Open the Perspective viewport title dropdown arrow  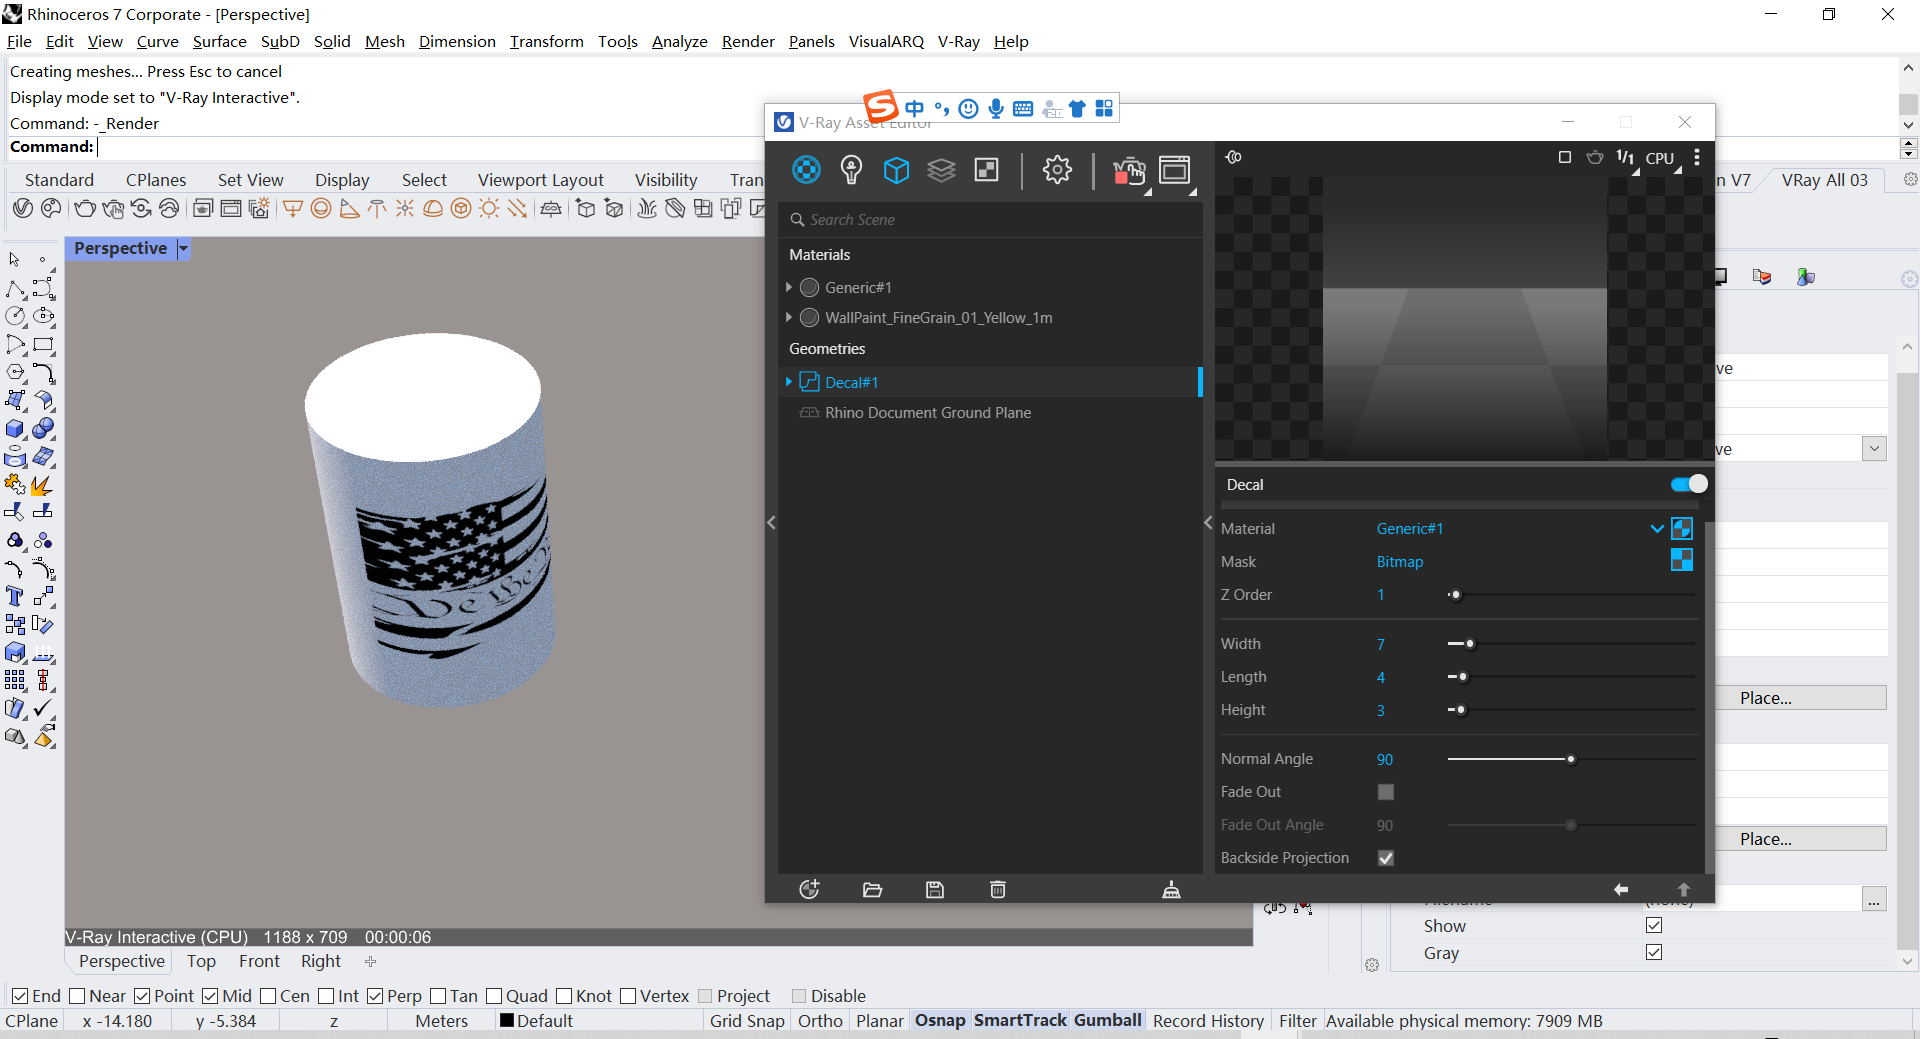click(183, 249)
